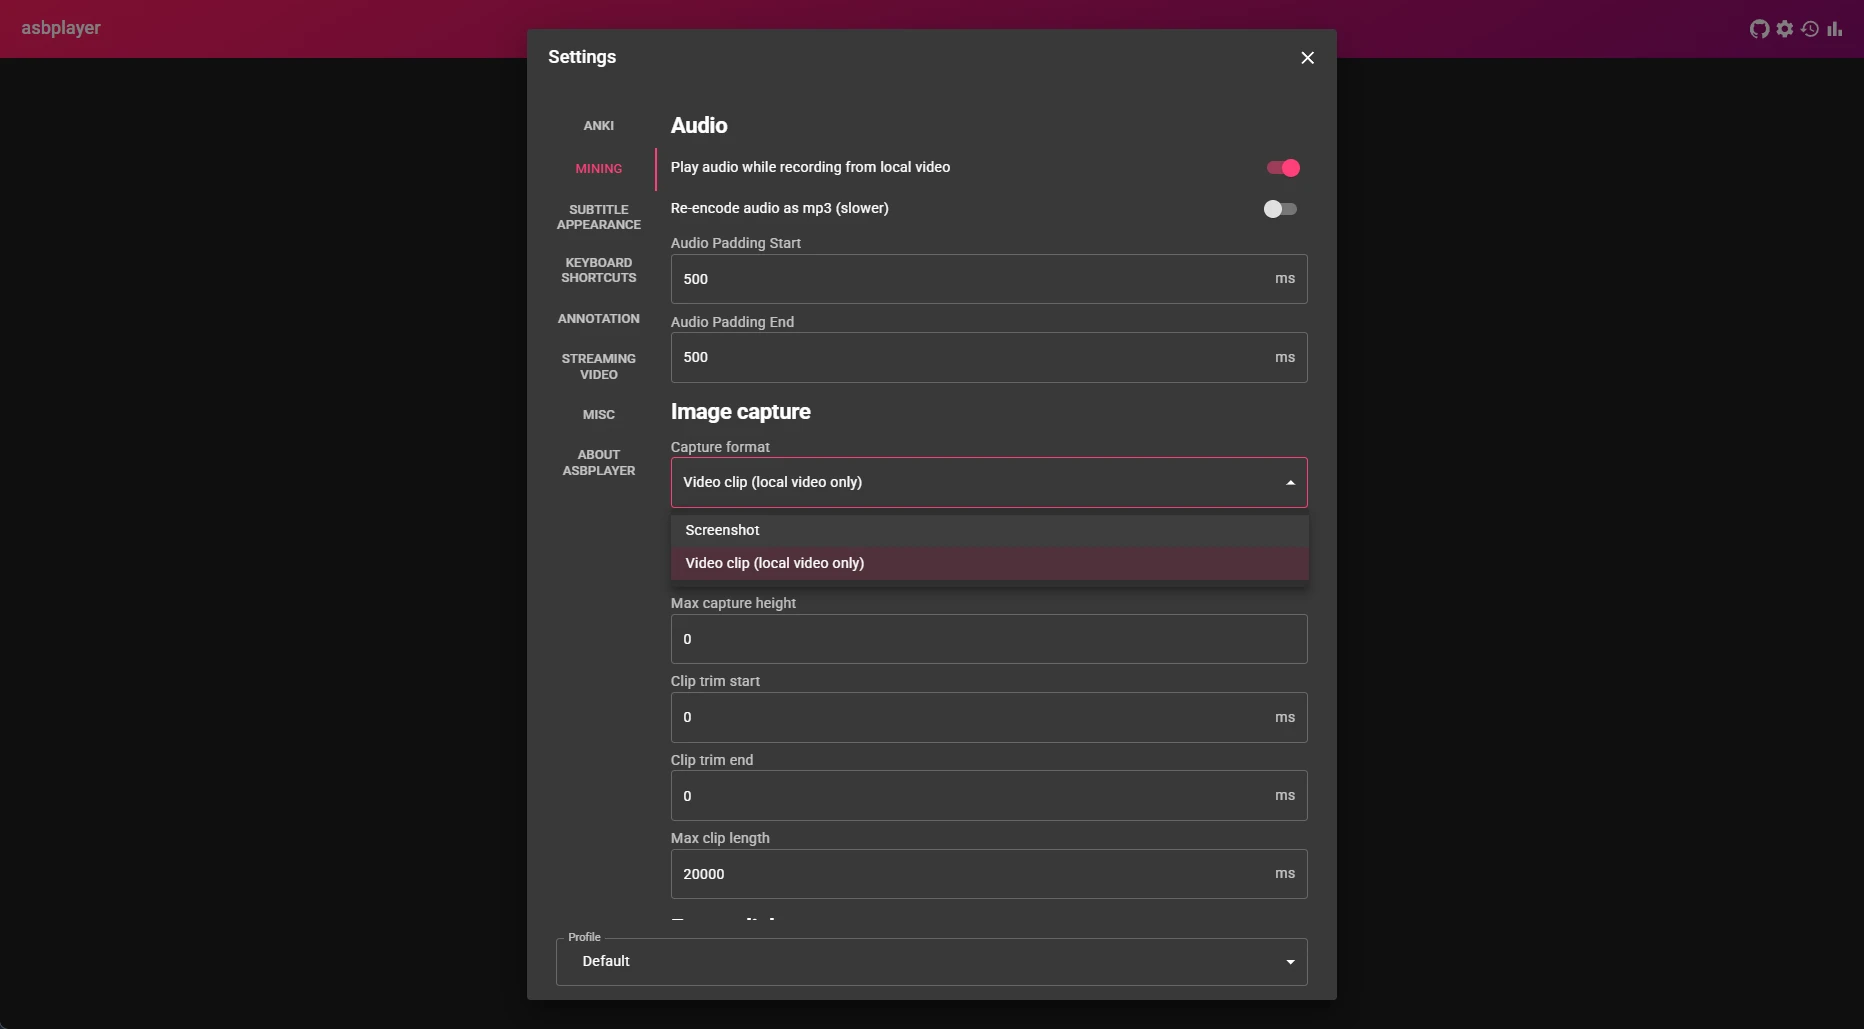Screen dimensions: 1864x1029
Task: Choose Screenshot capture format option
Action: 989,530
